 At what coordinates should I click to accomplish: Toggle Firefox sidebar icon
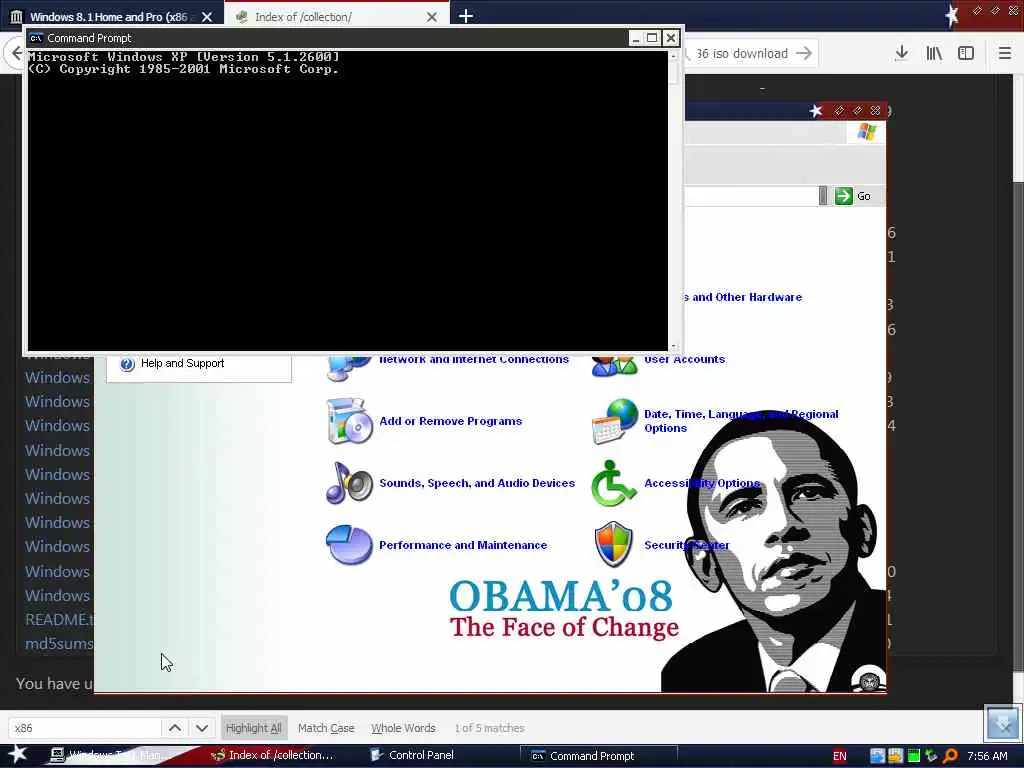tap(966, 53)
